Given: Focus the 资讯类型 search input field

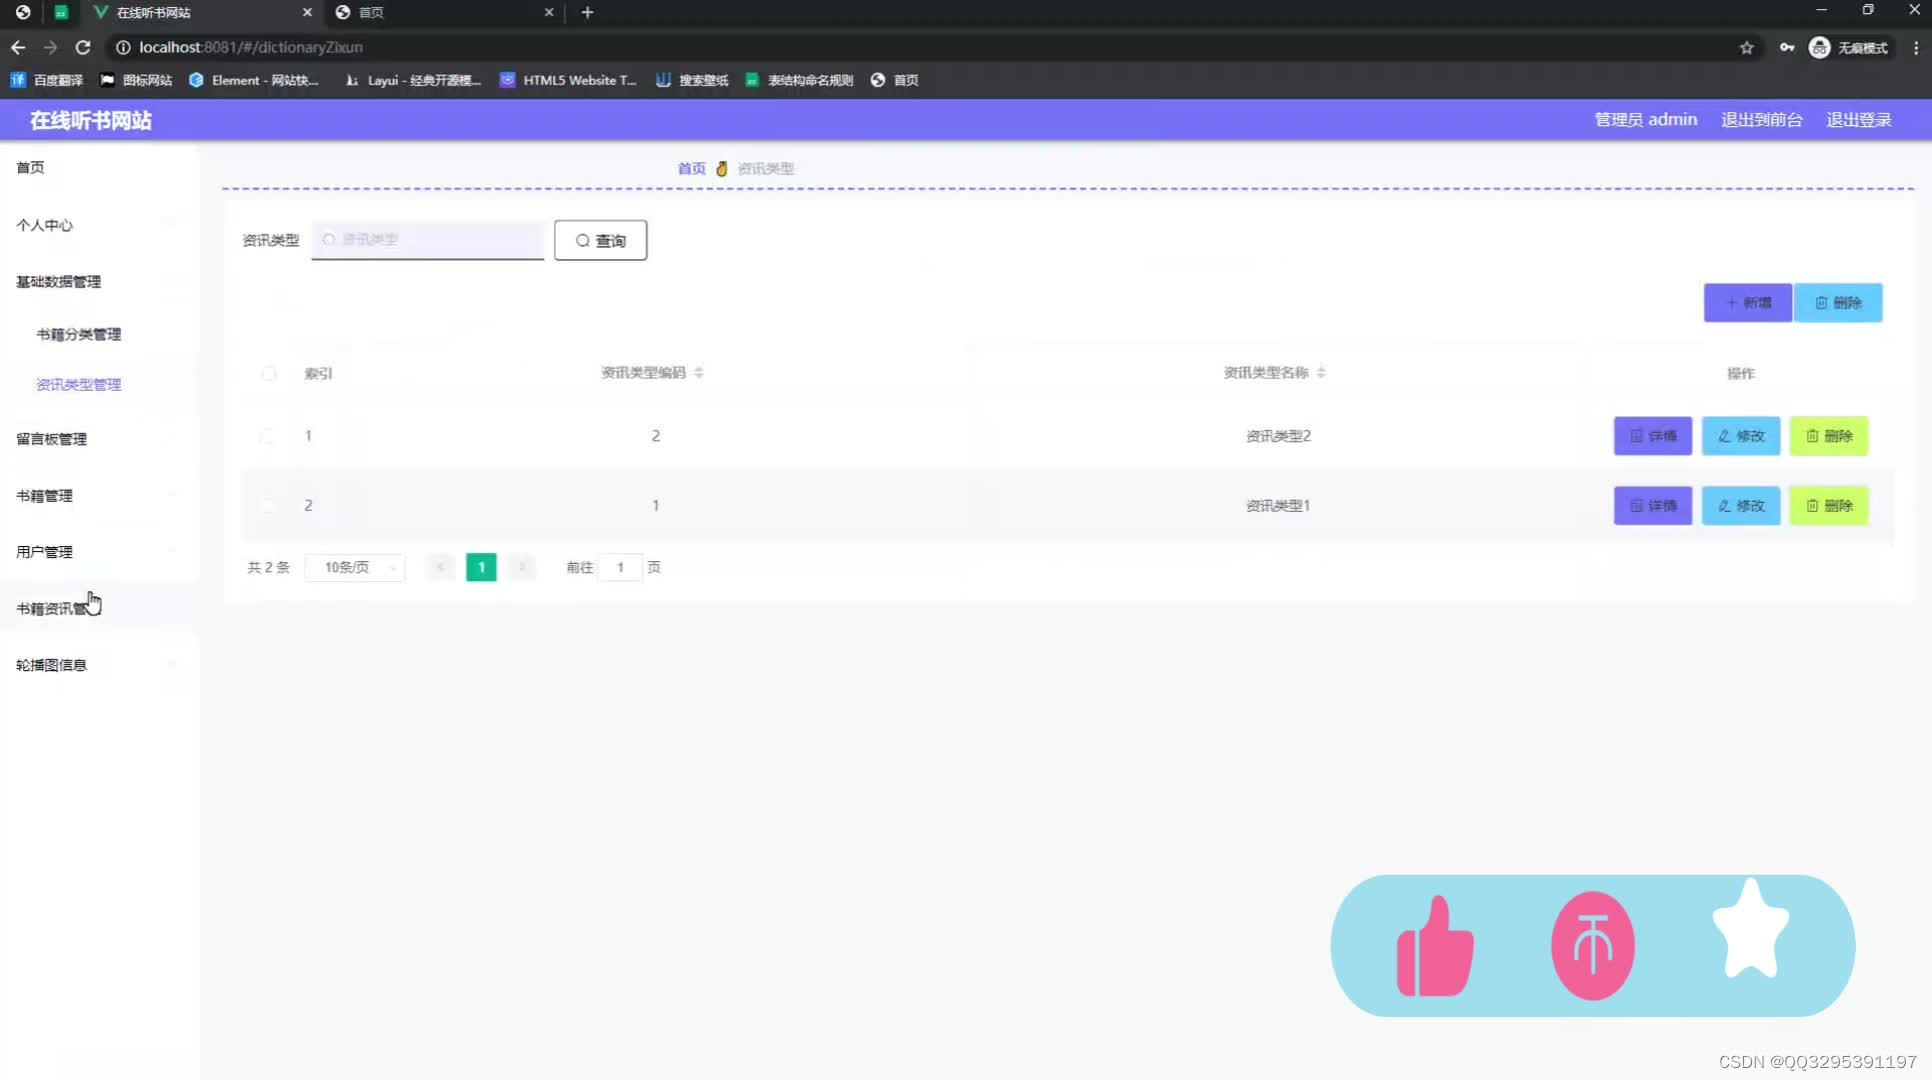Looking at the screenshot, I should click(428, 240).
